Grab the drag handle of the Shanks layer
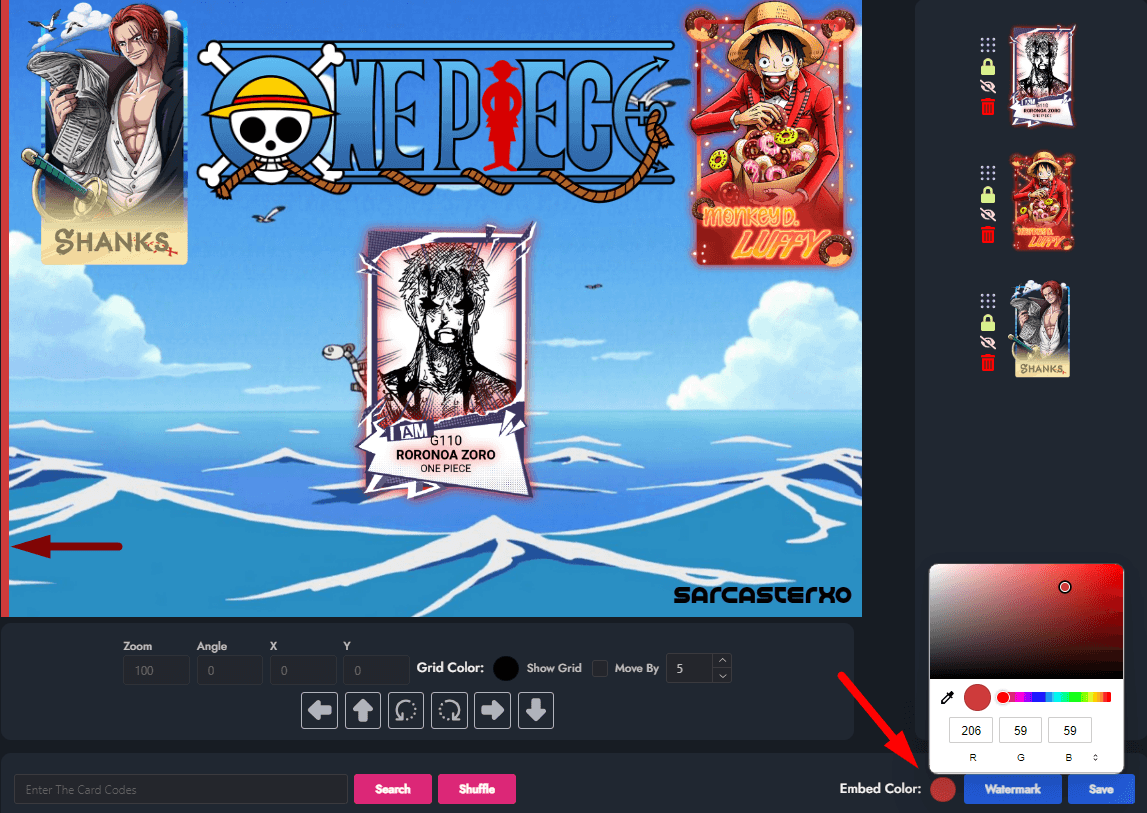 tap(988, 300)
